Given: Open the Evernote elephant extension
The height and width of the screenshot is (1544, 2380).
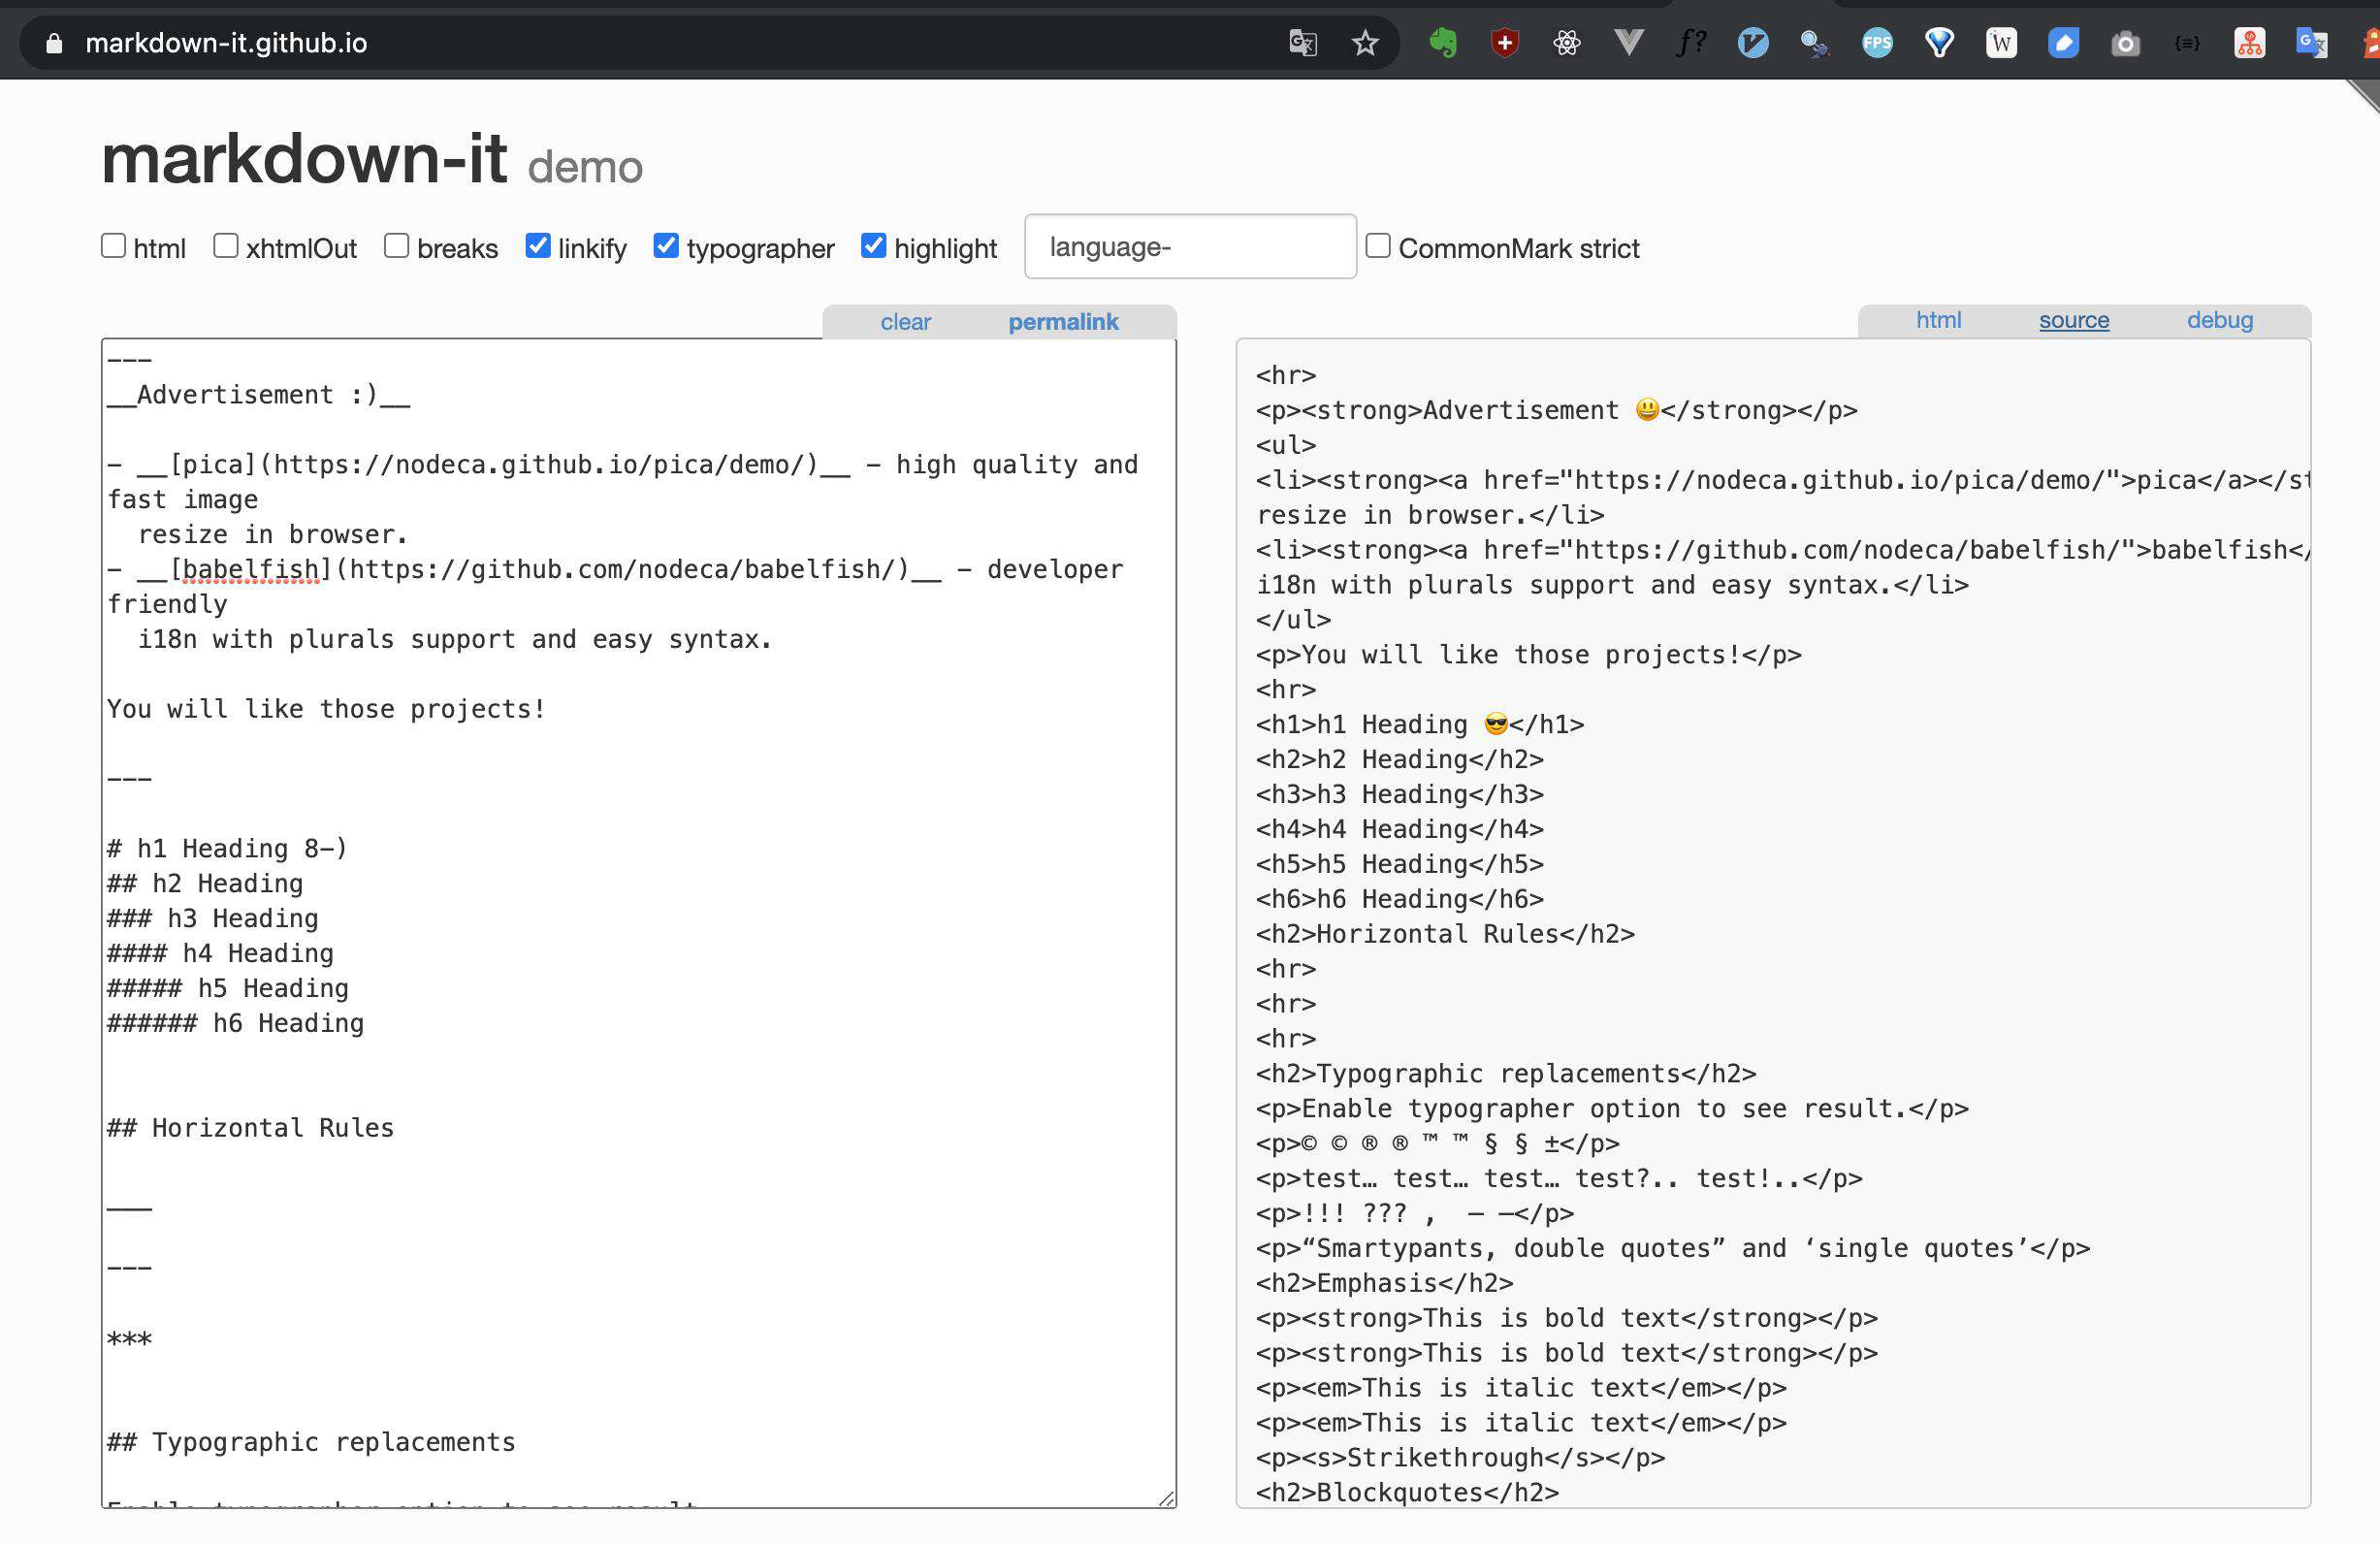Looking at the screenshot, I should (x=1442, y=43).
